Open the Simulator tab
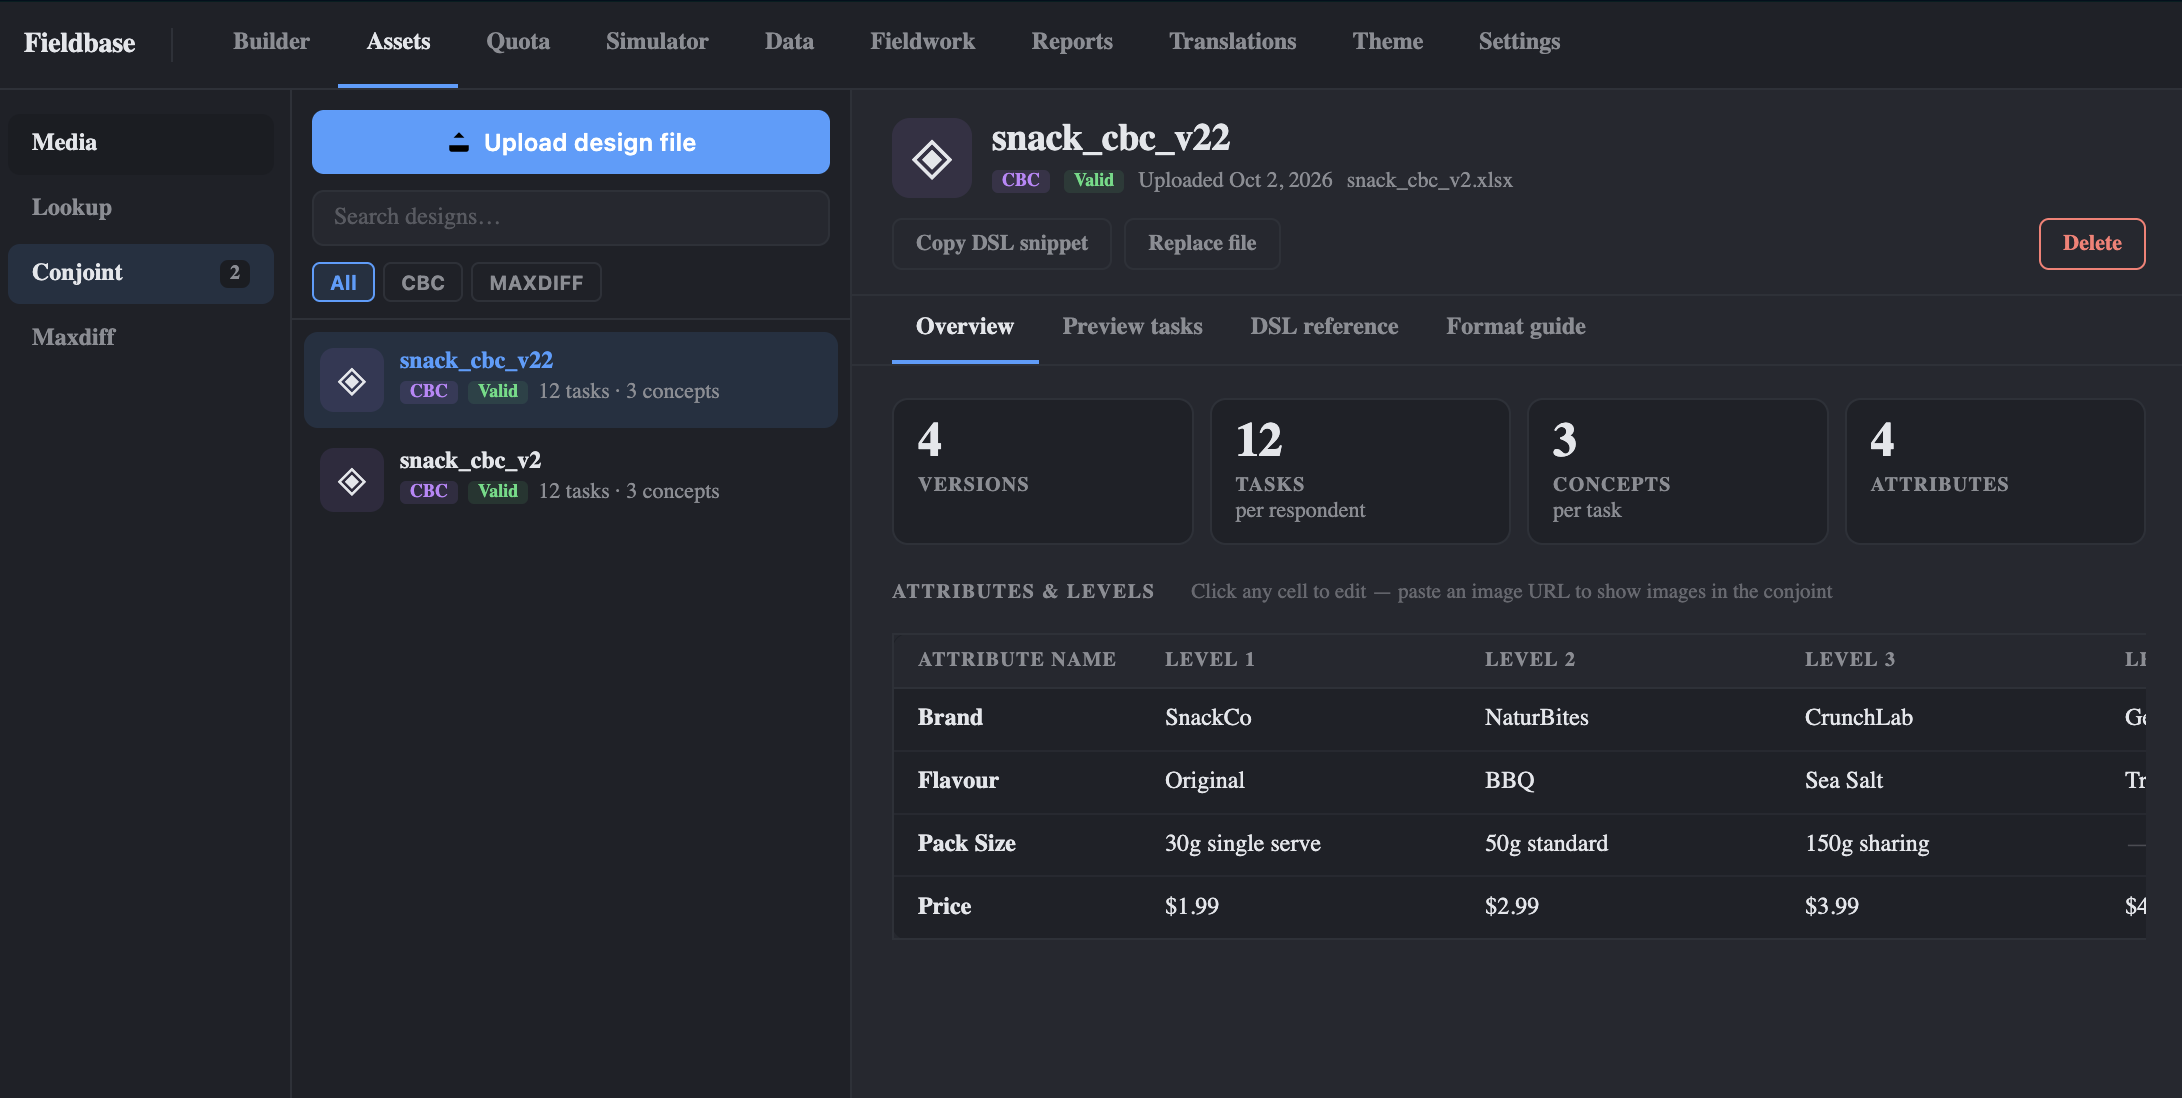2182x1098 pixels. tap(657, 41)
